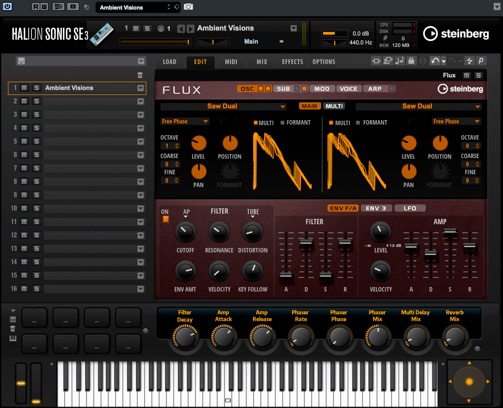Click the previous program arrow in header
503x408 pixels.
(181, 29)
